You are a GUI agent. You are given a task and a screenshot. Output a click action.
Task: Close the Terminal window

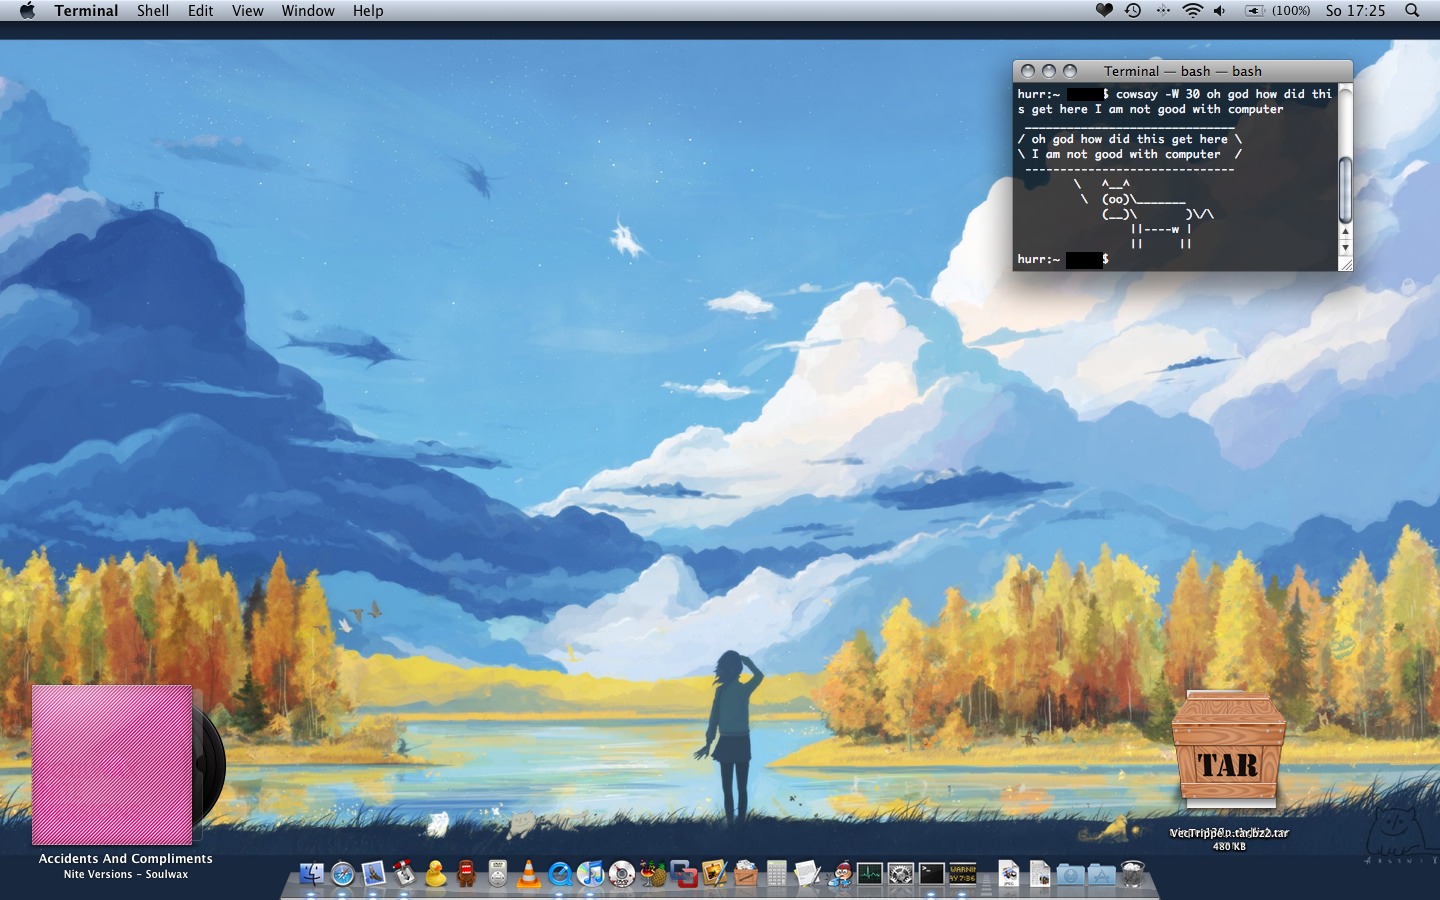coord(1028,71)
